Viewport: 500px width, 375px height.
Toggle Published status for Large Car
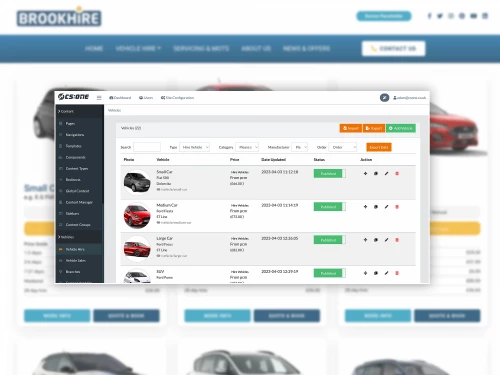[330, 240]
